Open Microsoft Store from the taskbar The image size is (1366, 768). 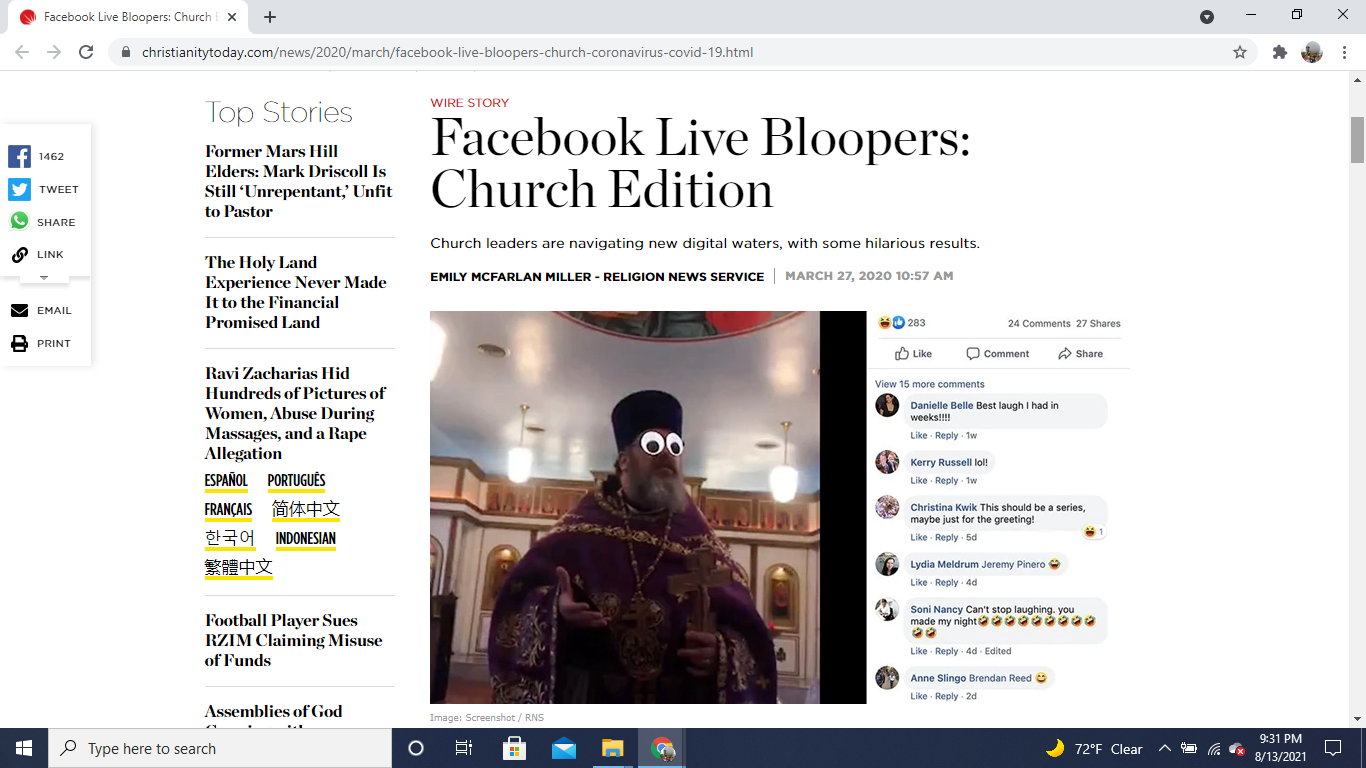pos(514,748)
